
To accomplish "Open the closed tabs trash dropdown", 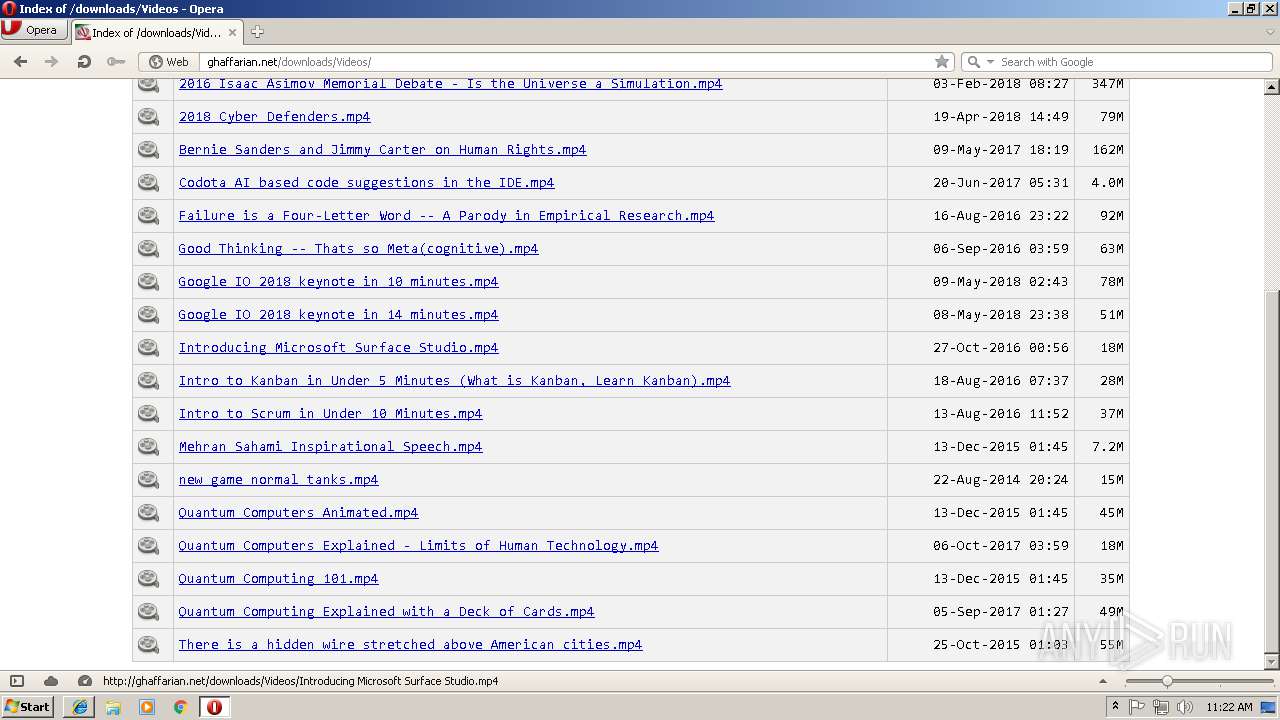I will point(1270,32).
